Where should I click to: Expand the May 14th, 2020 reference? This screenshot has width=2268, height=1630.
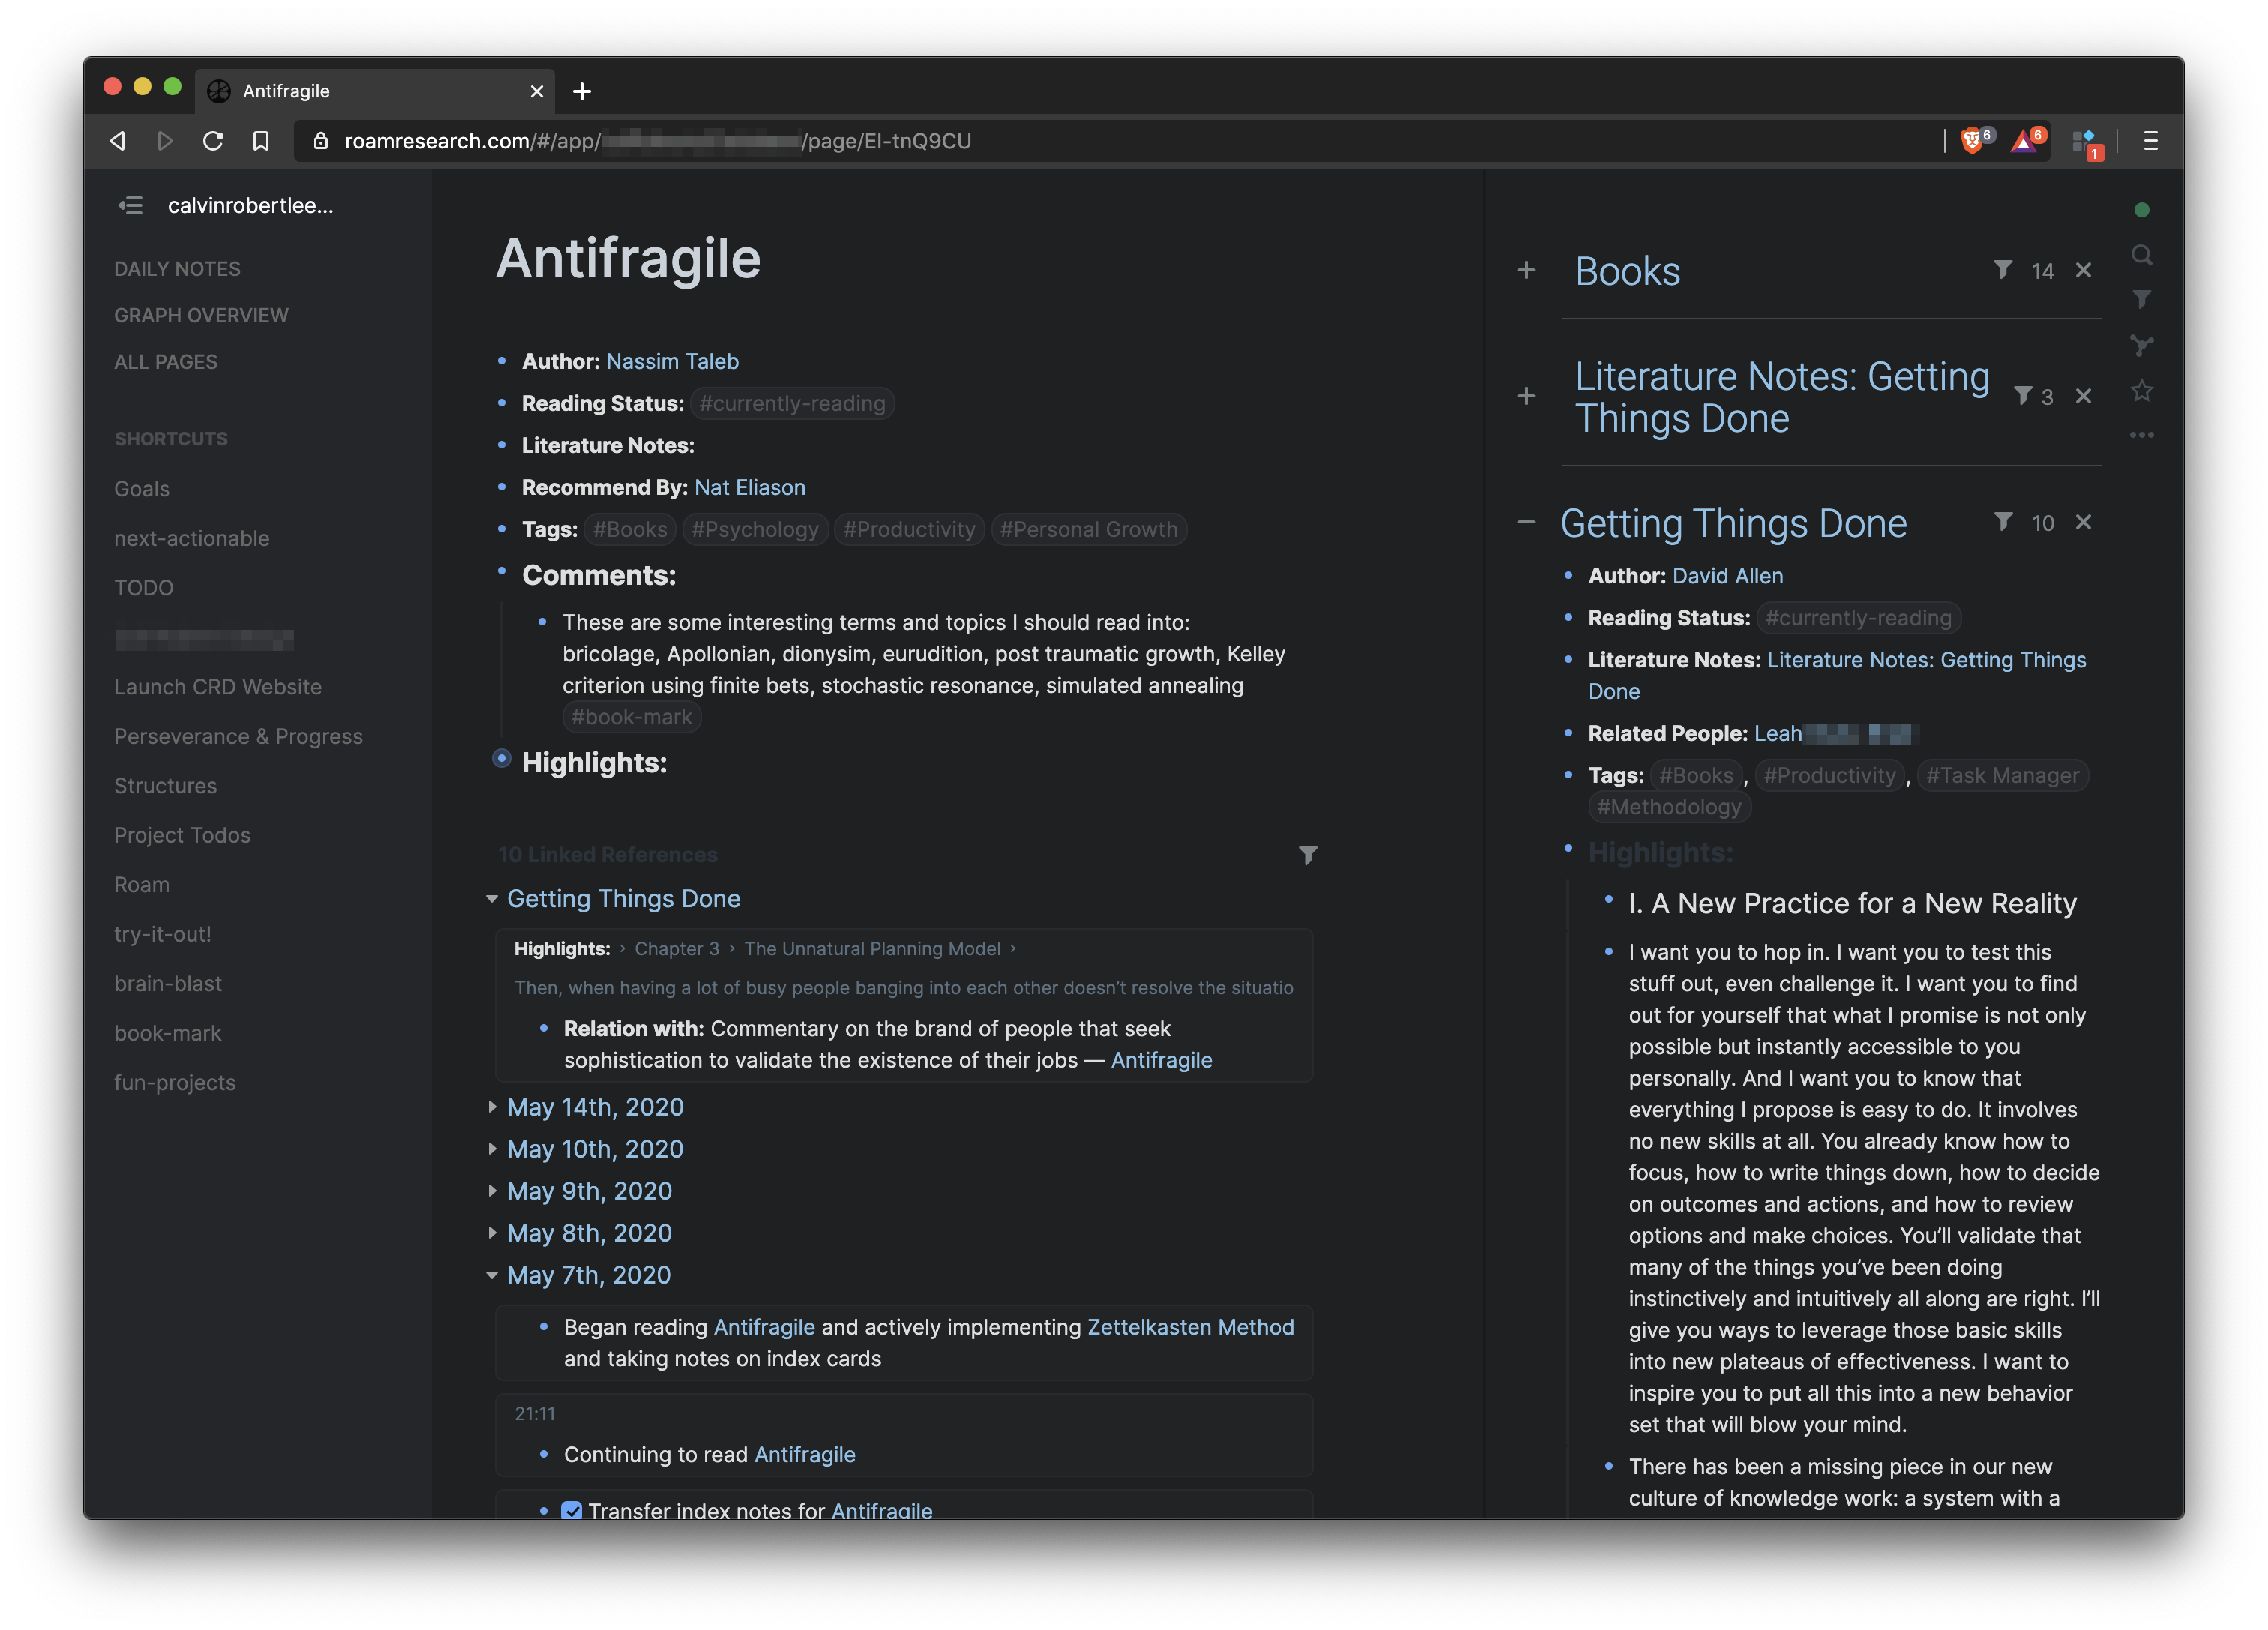(x=492, y=1107)
